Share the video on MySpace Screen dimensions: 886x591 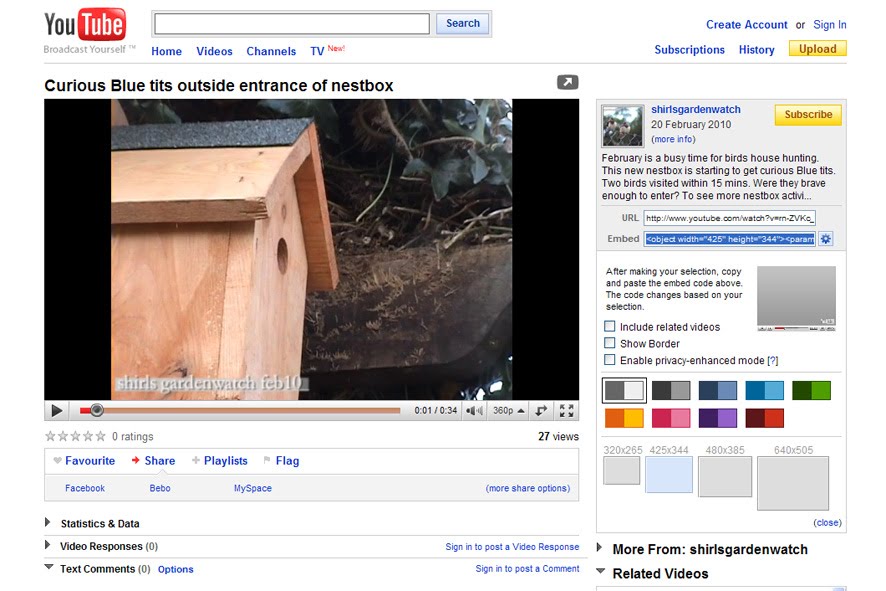tap(253, 488)
